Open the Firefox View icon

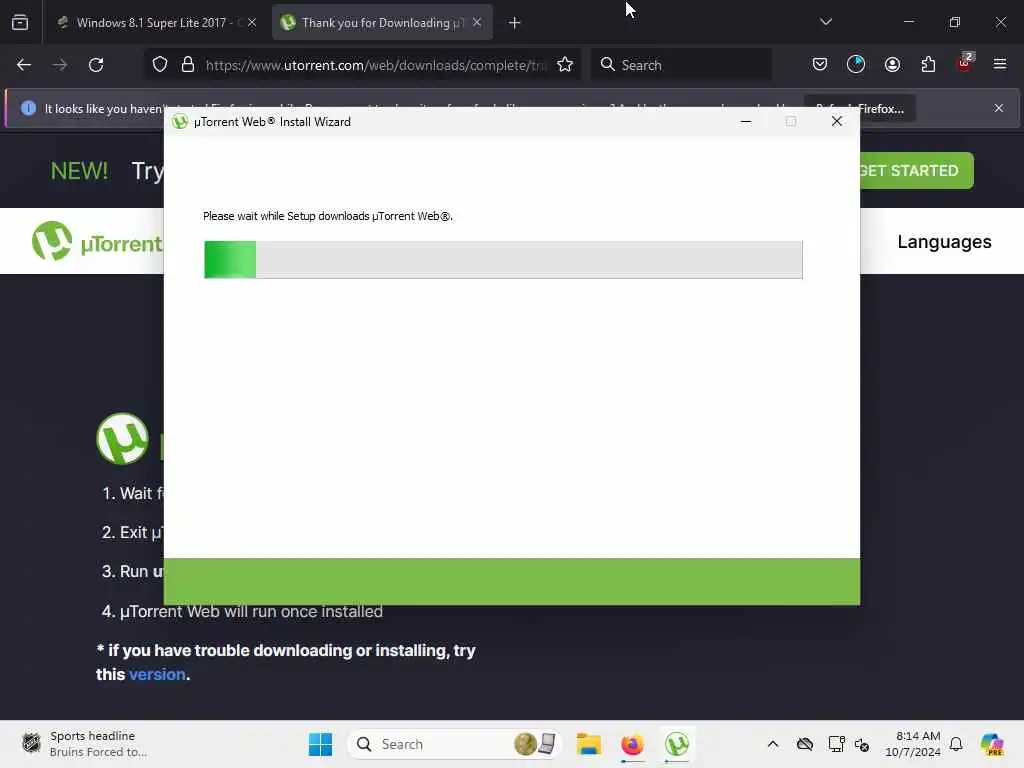(x=20, y=22)
